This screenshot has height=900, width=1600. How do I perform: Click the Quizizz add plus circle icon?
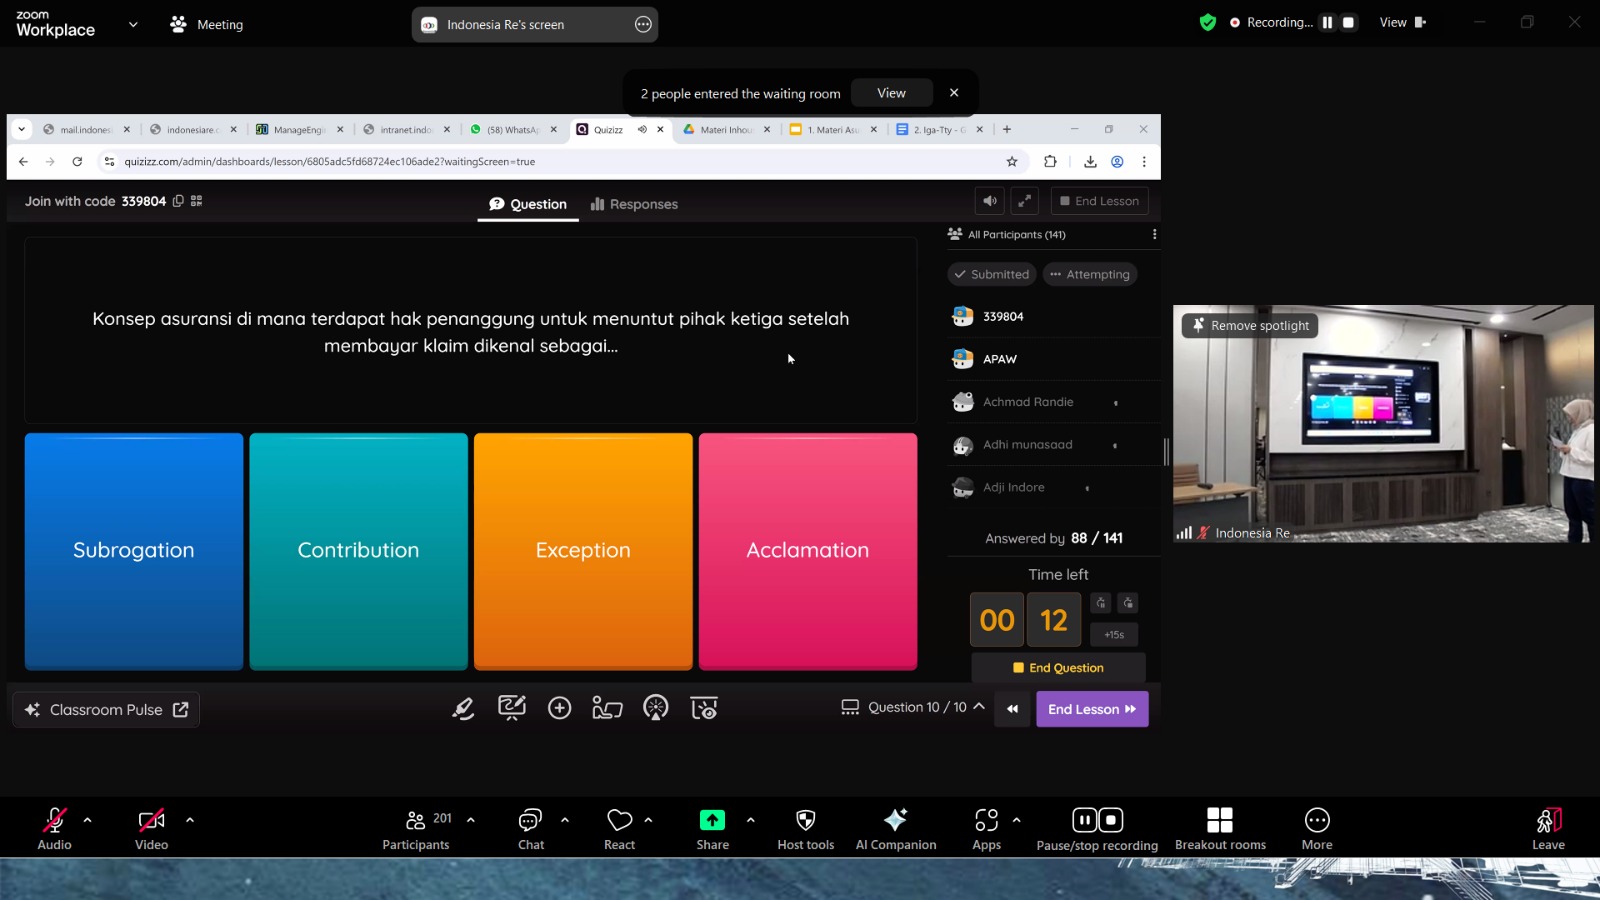tap(560, 708)
